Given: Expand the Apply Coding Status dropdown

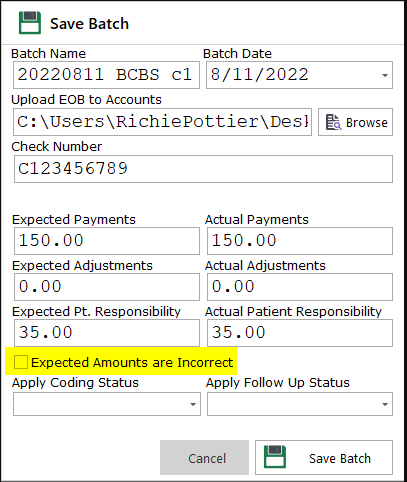Looking at the screenshot, I should pos(193,404).
